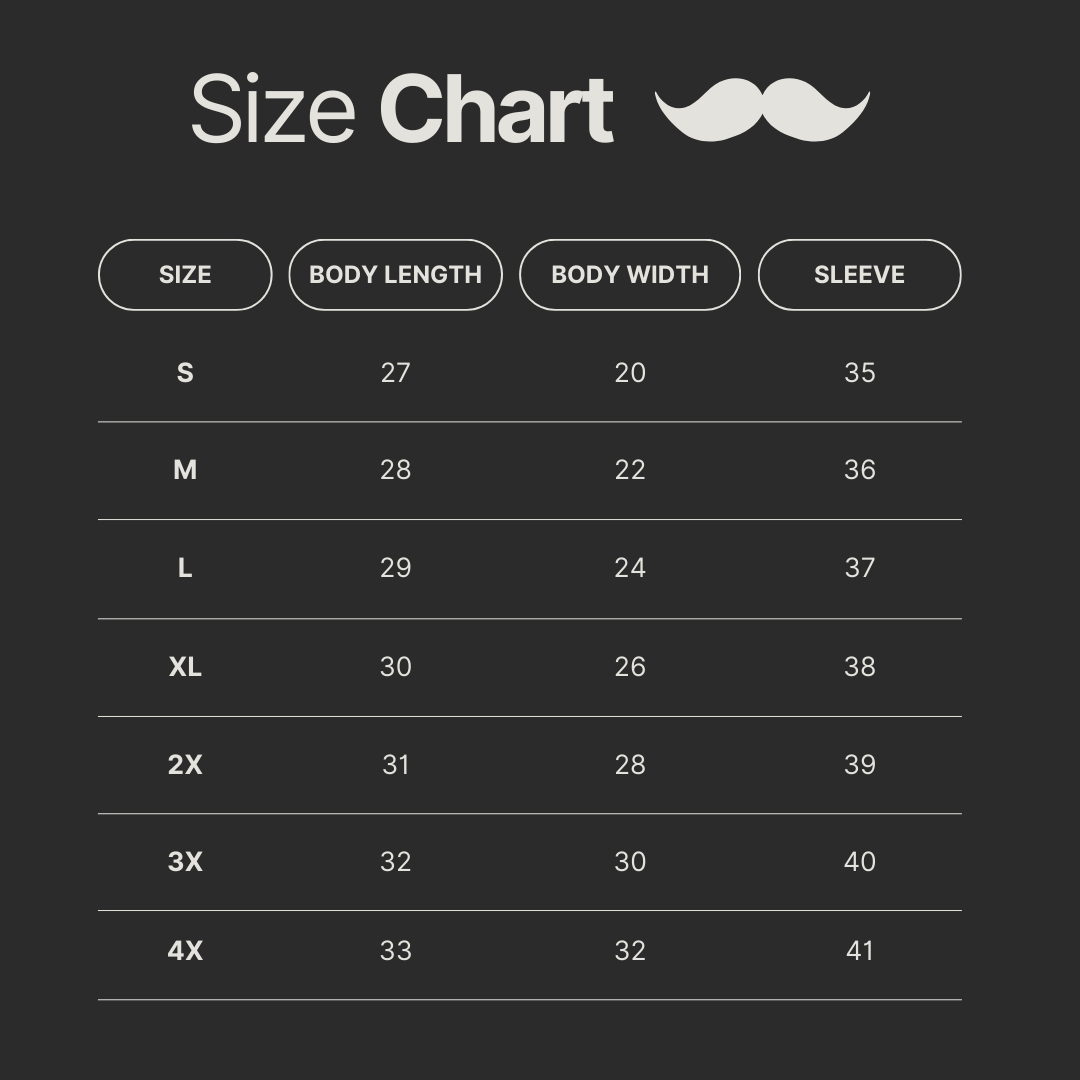The width and height of the screenshot is (1080, 1080).
Task: Click body width value 22 for M
Action: (x=630, y=470)
